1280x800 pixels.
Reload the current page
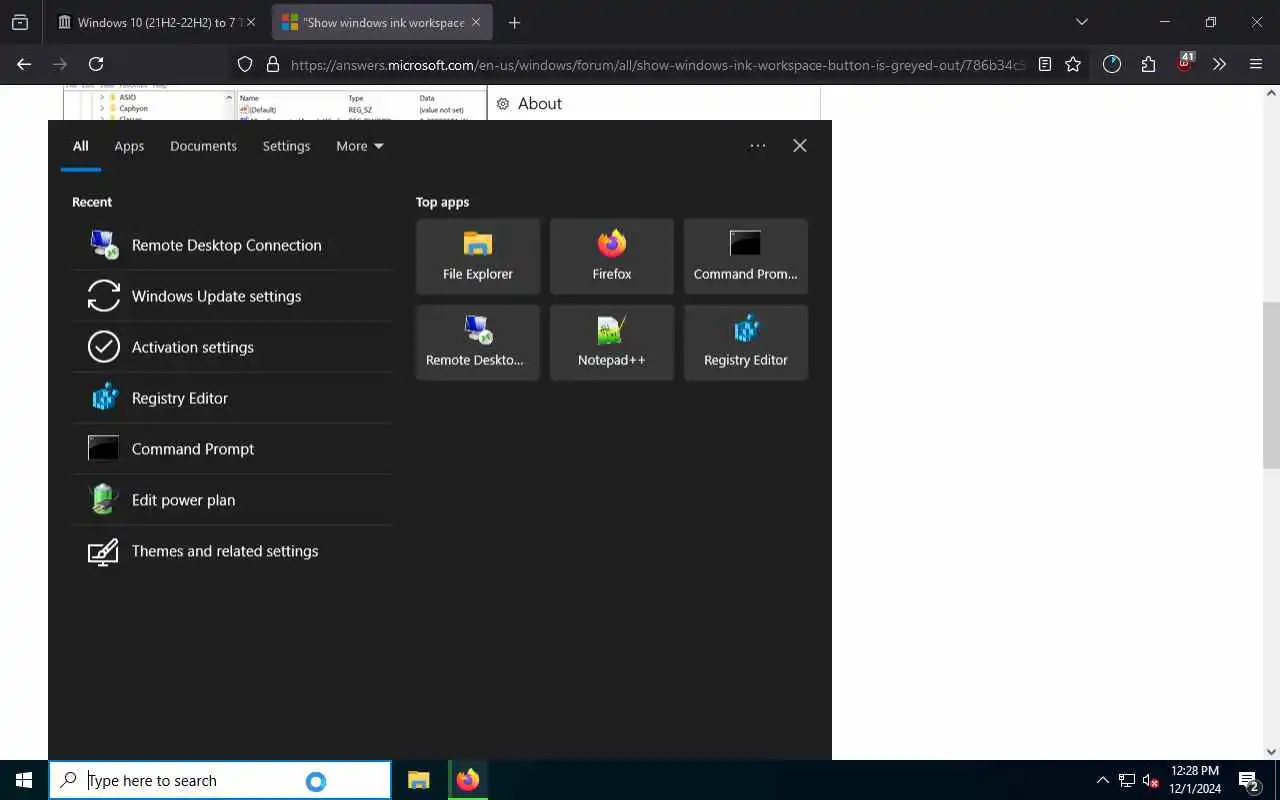[x=96, y=64]
